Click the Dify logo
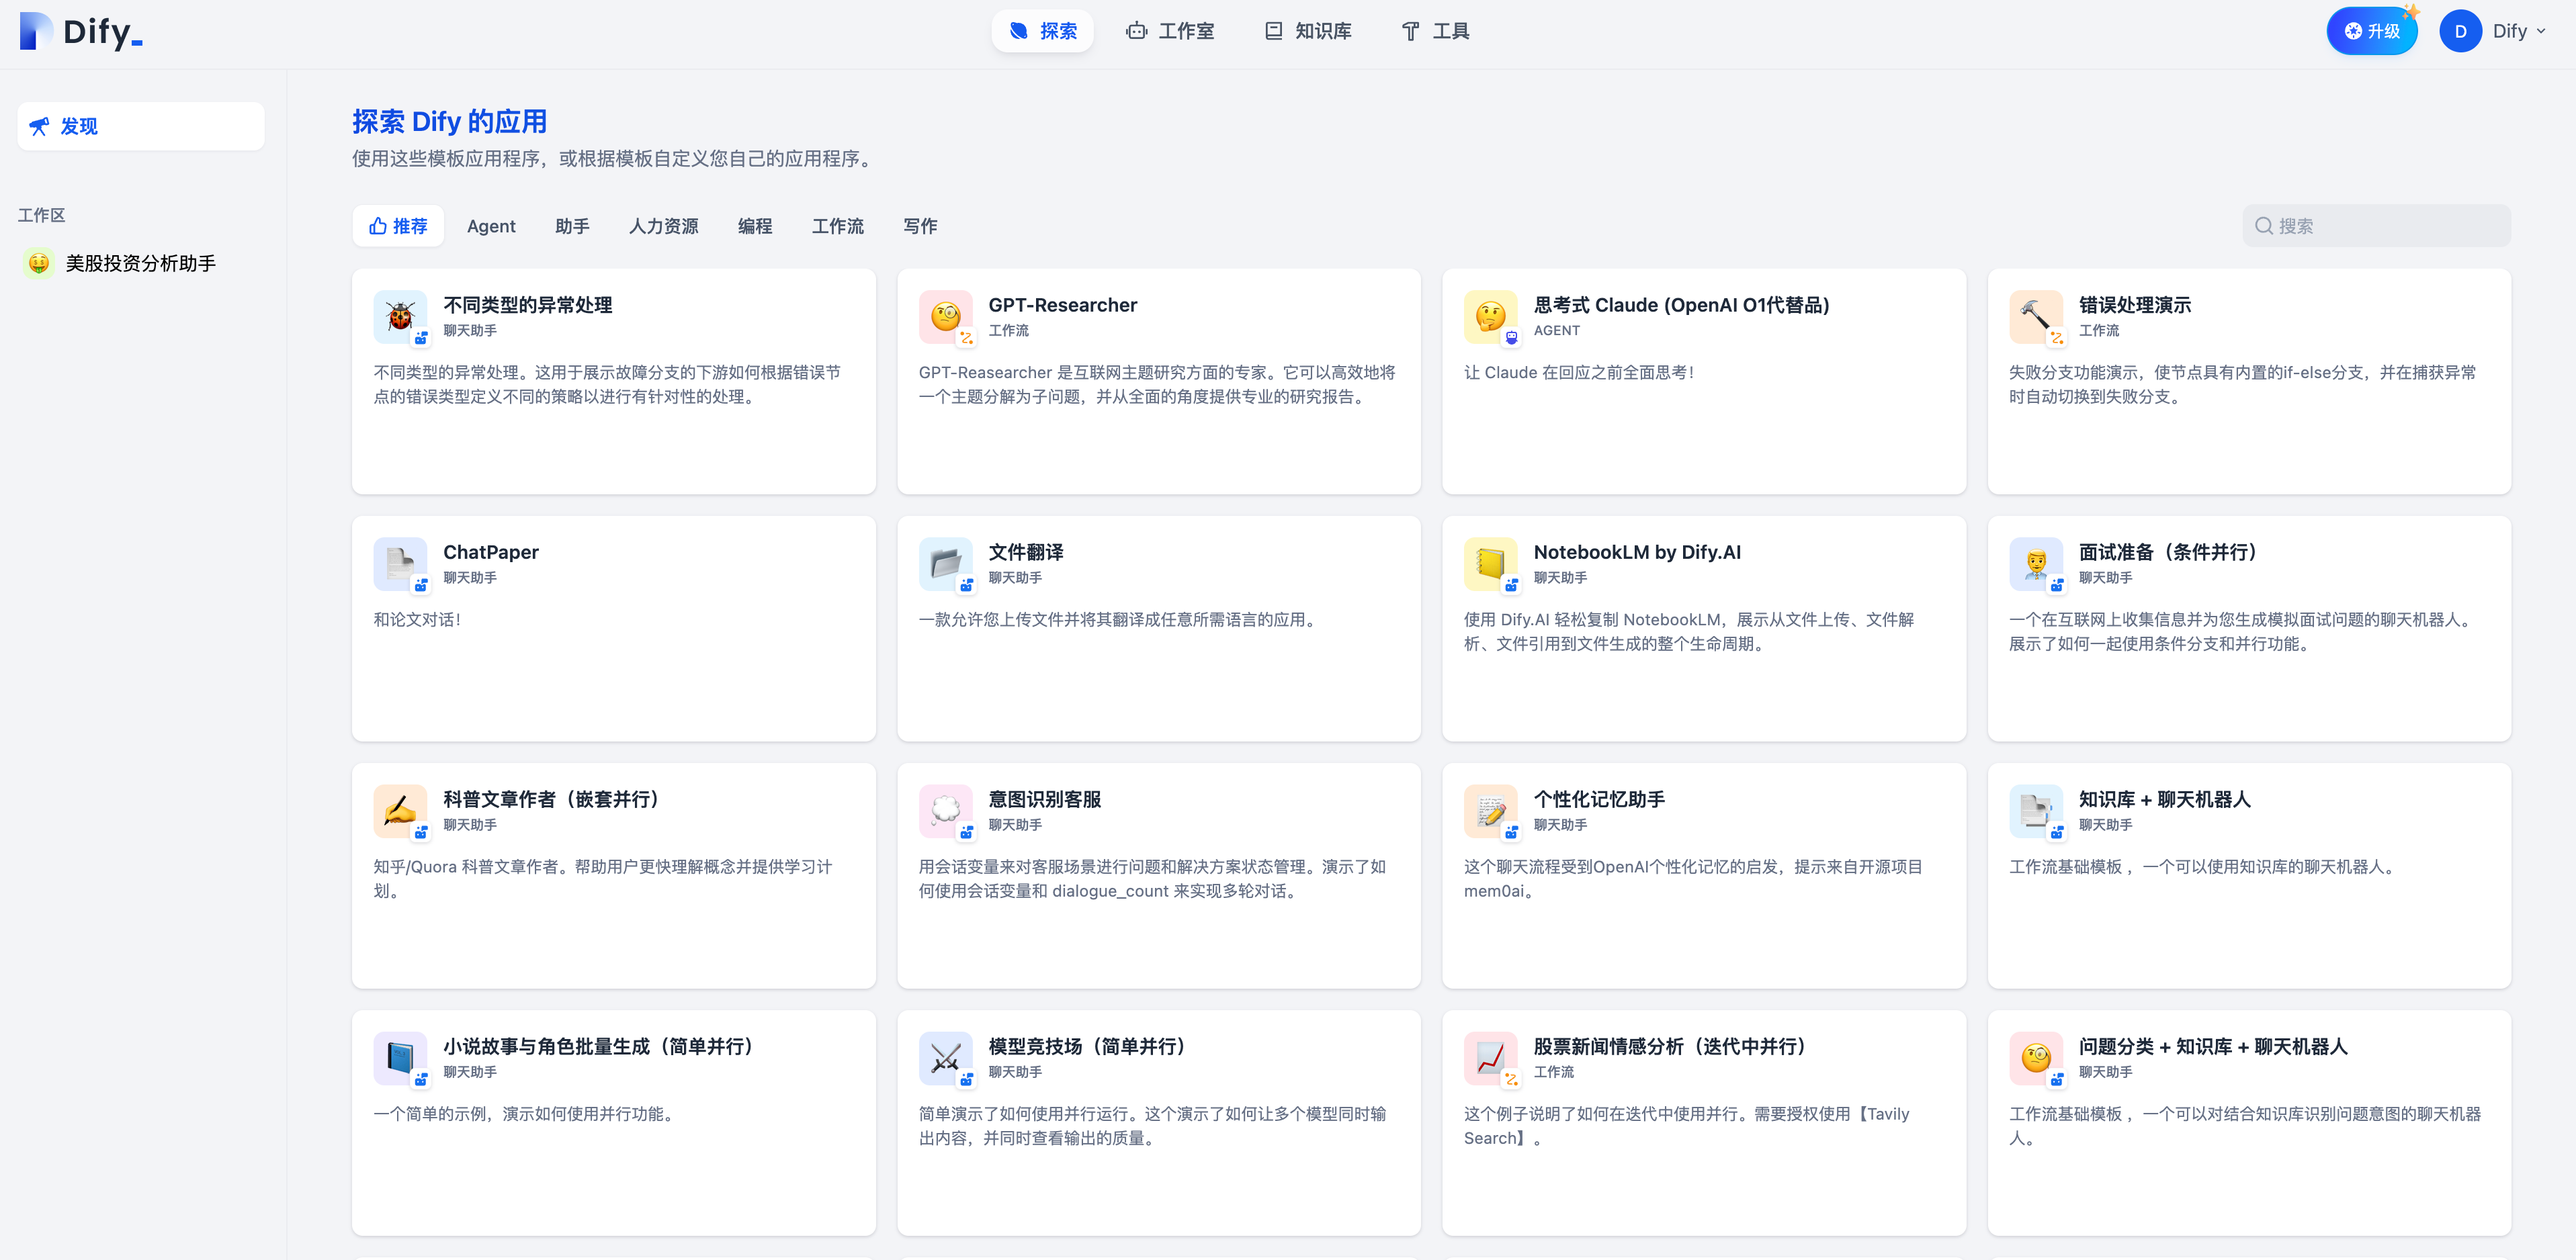 81,31
